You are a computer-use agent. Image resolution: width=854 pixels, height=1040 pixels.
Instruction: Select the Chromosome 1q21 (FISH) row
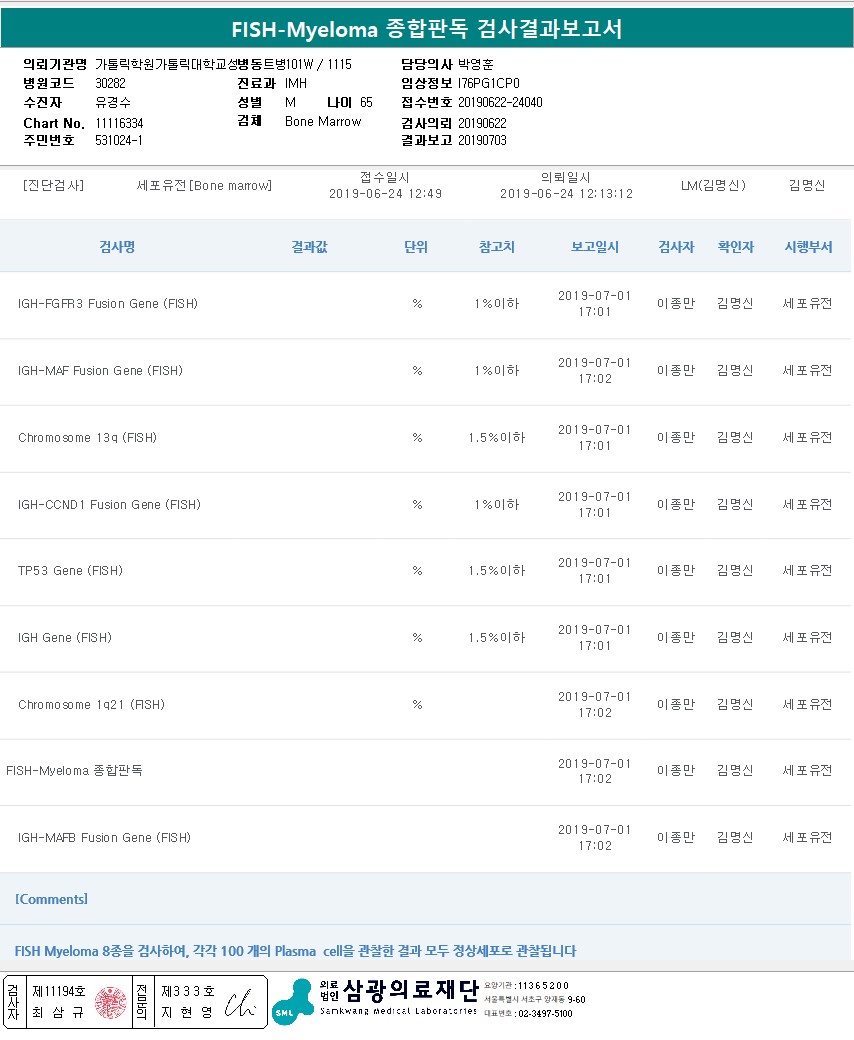tap(91, 705)
